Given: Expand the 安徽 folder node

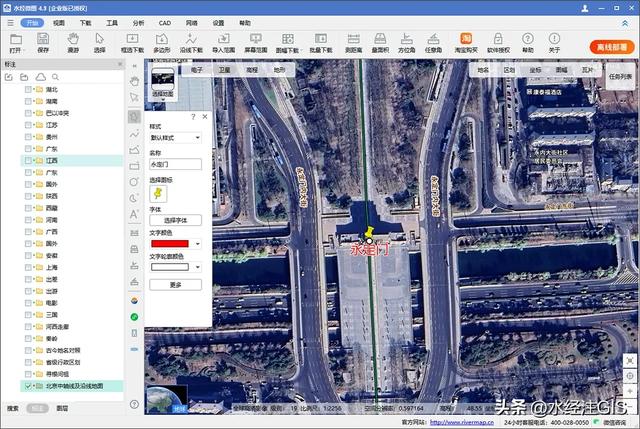Looking at the screenshot, I should pos(34,256).
